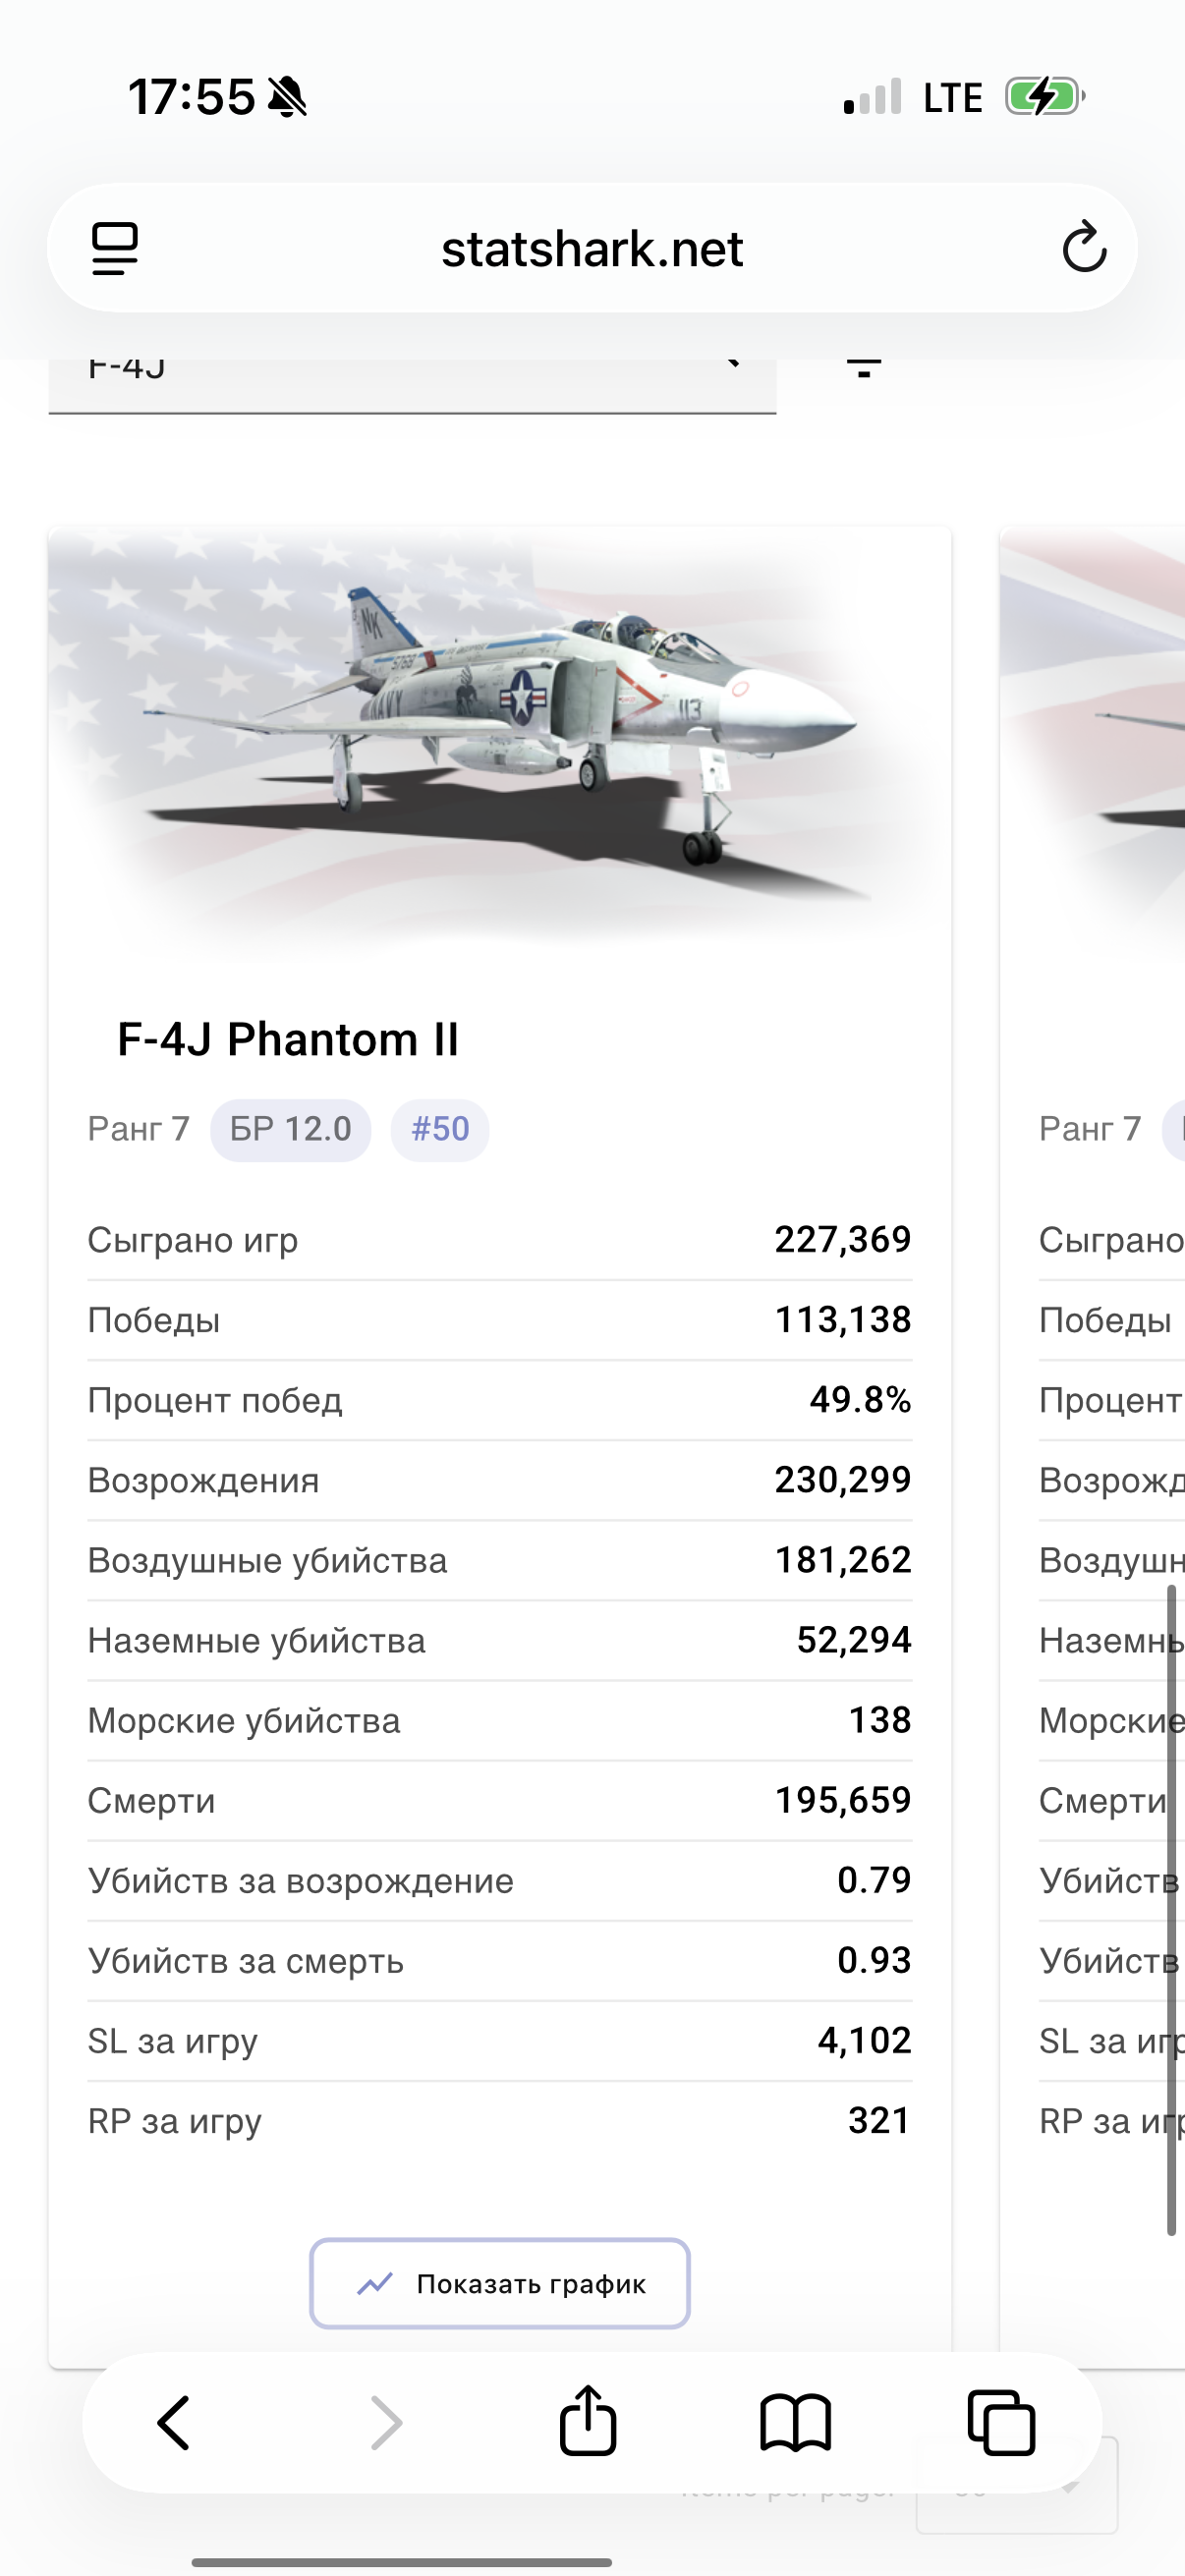Image resolution: width=1185 pixels, height=2576 pixels.
Task: Go back with the Safari back arrow
Action: [x=174, y=2423]
